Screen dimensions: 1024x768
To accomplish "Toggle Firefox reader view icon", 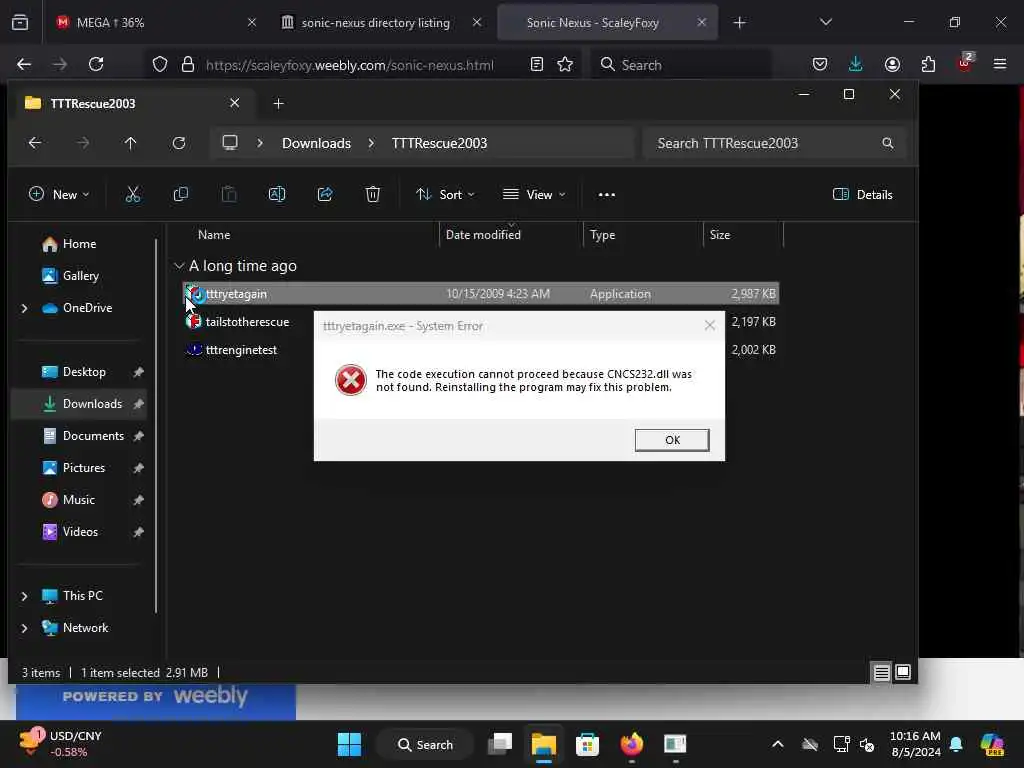I will point(537,64).
